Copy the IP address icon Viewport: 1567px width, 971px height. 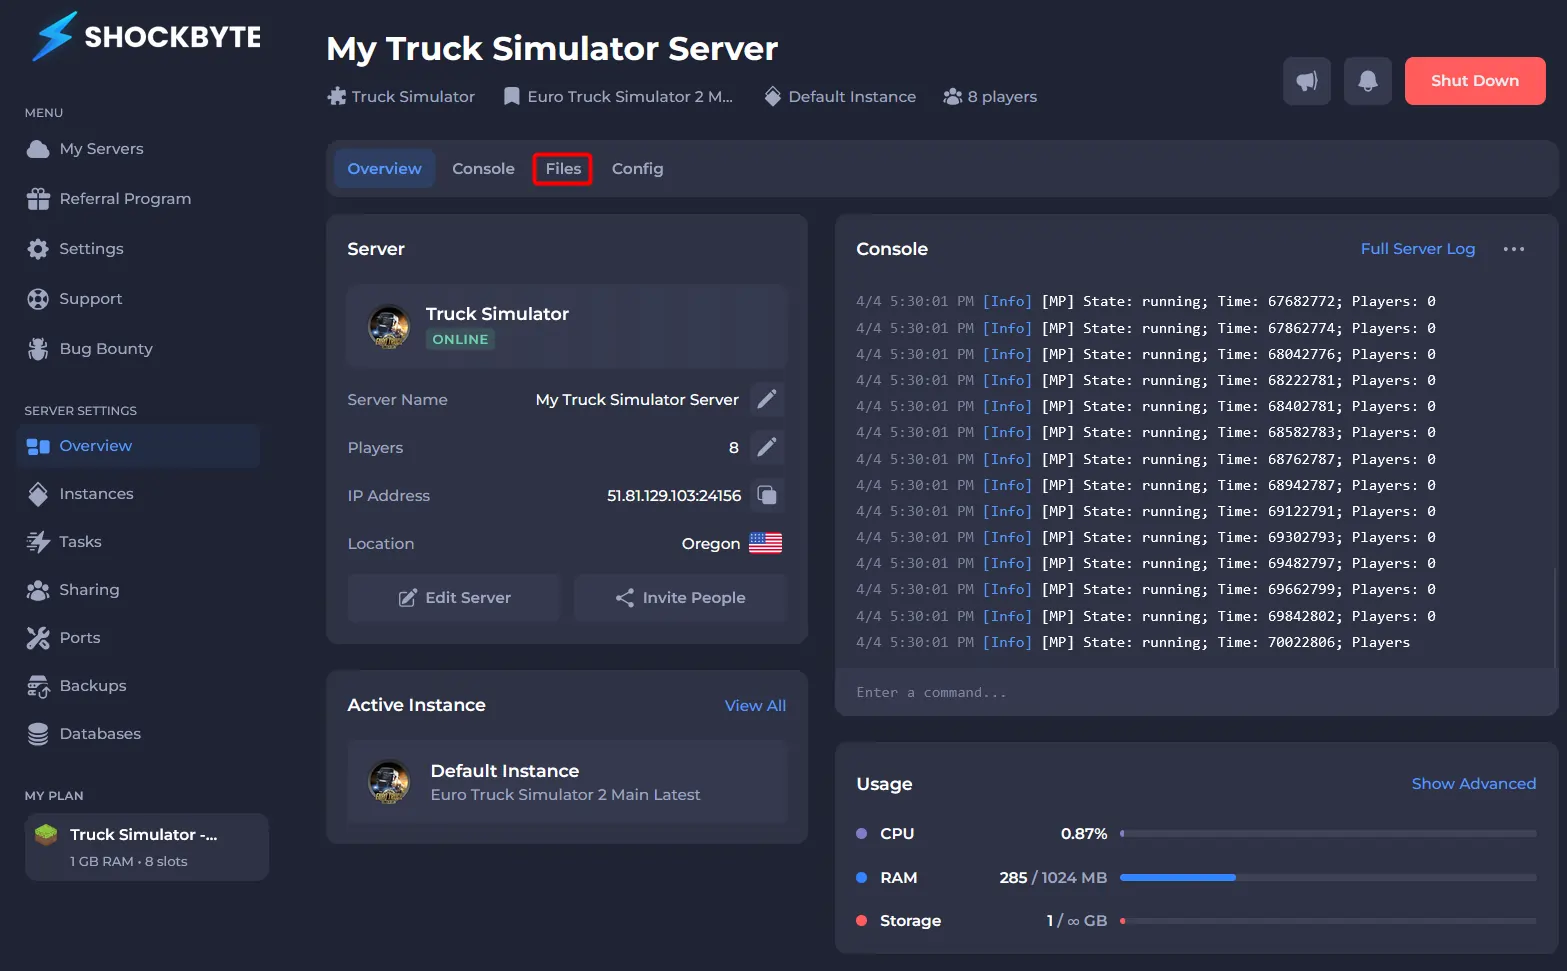[x=767, y=495]
